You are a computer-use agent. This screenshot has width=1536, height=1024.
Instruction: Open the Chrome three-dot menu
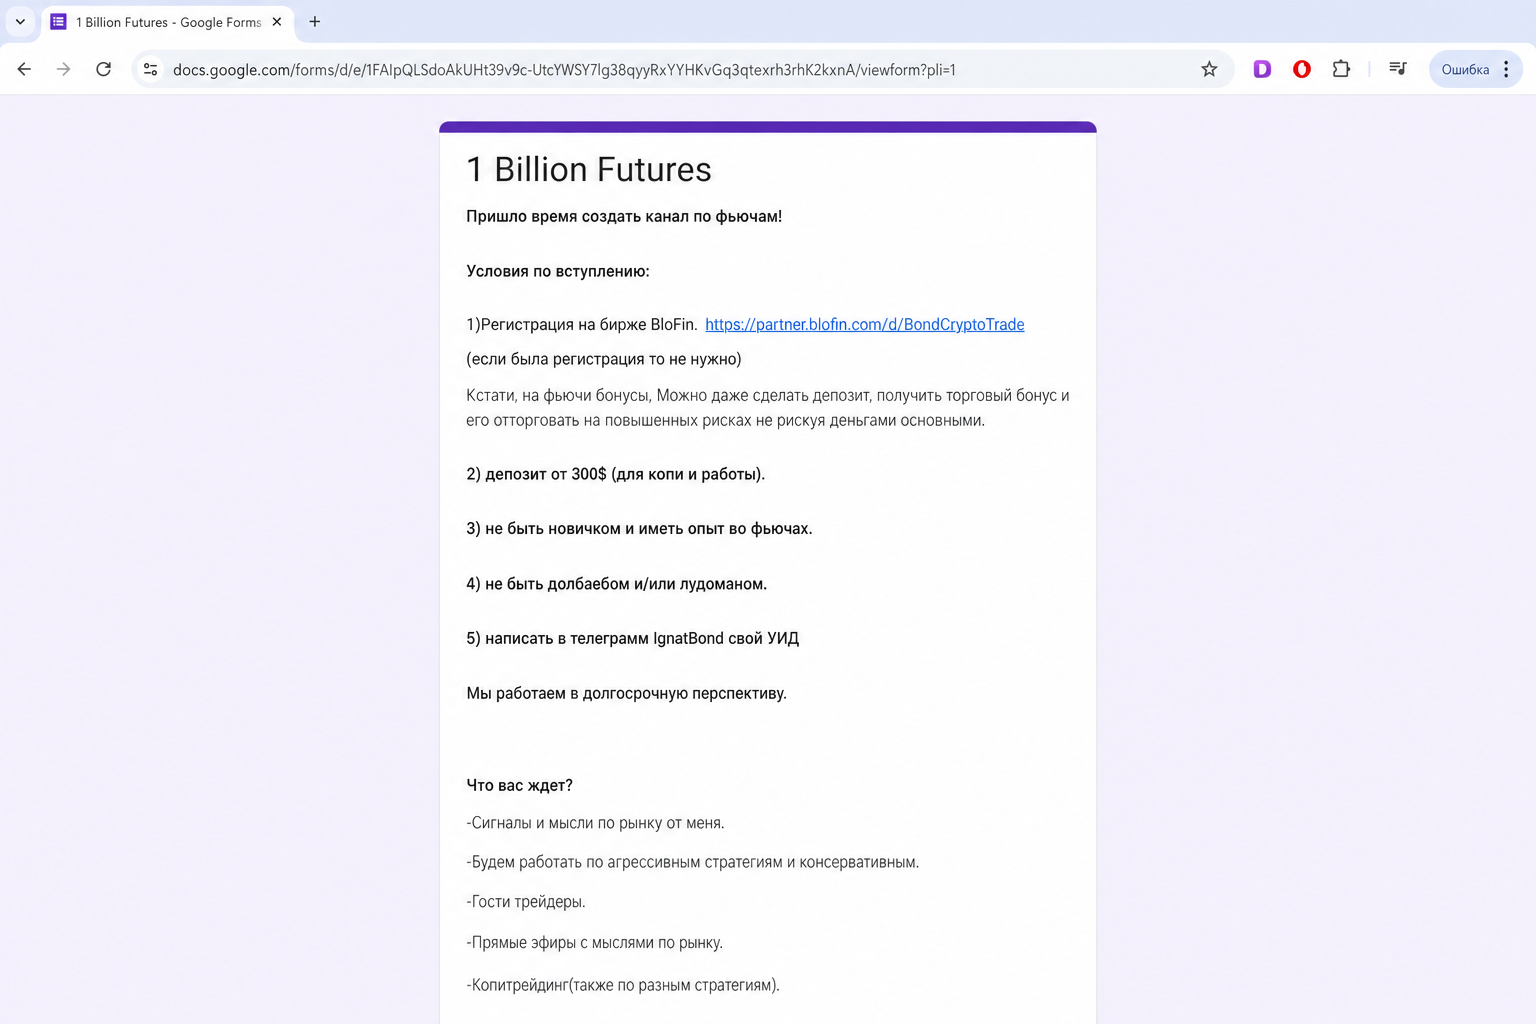[1506, 69]
